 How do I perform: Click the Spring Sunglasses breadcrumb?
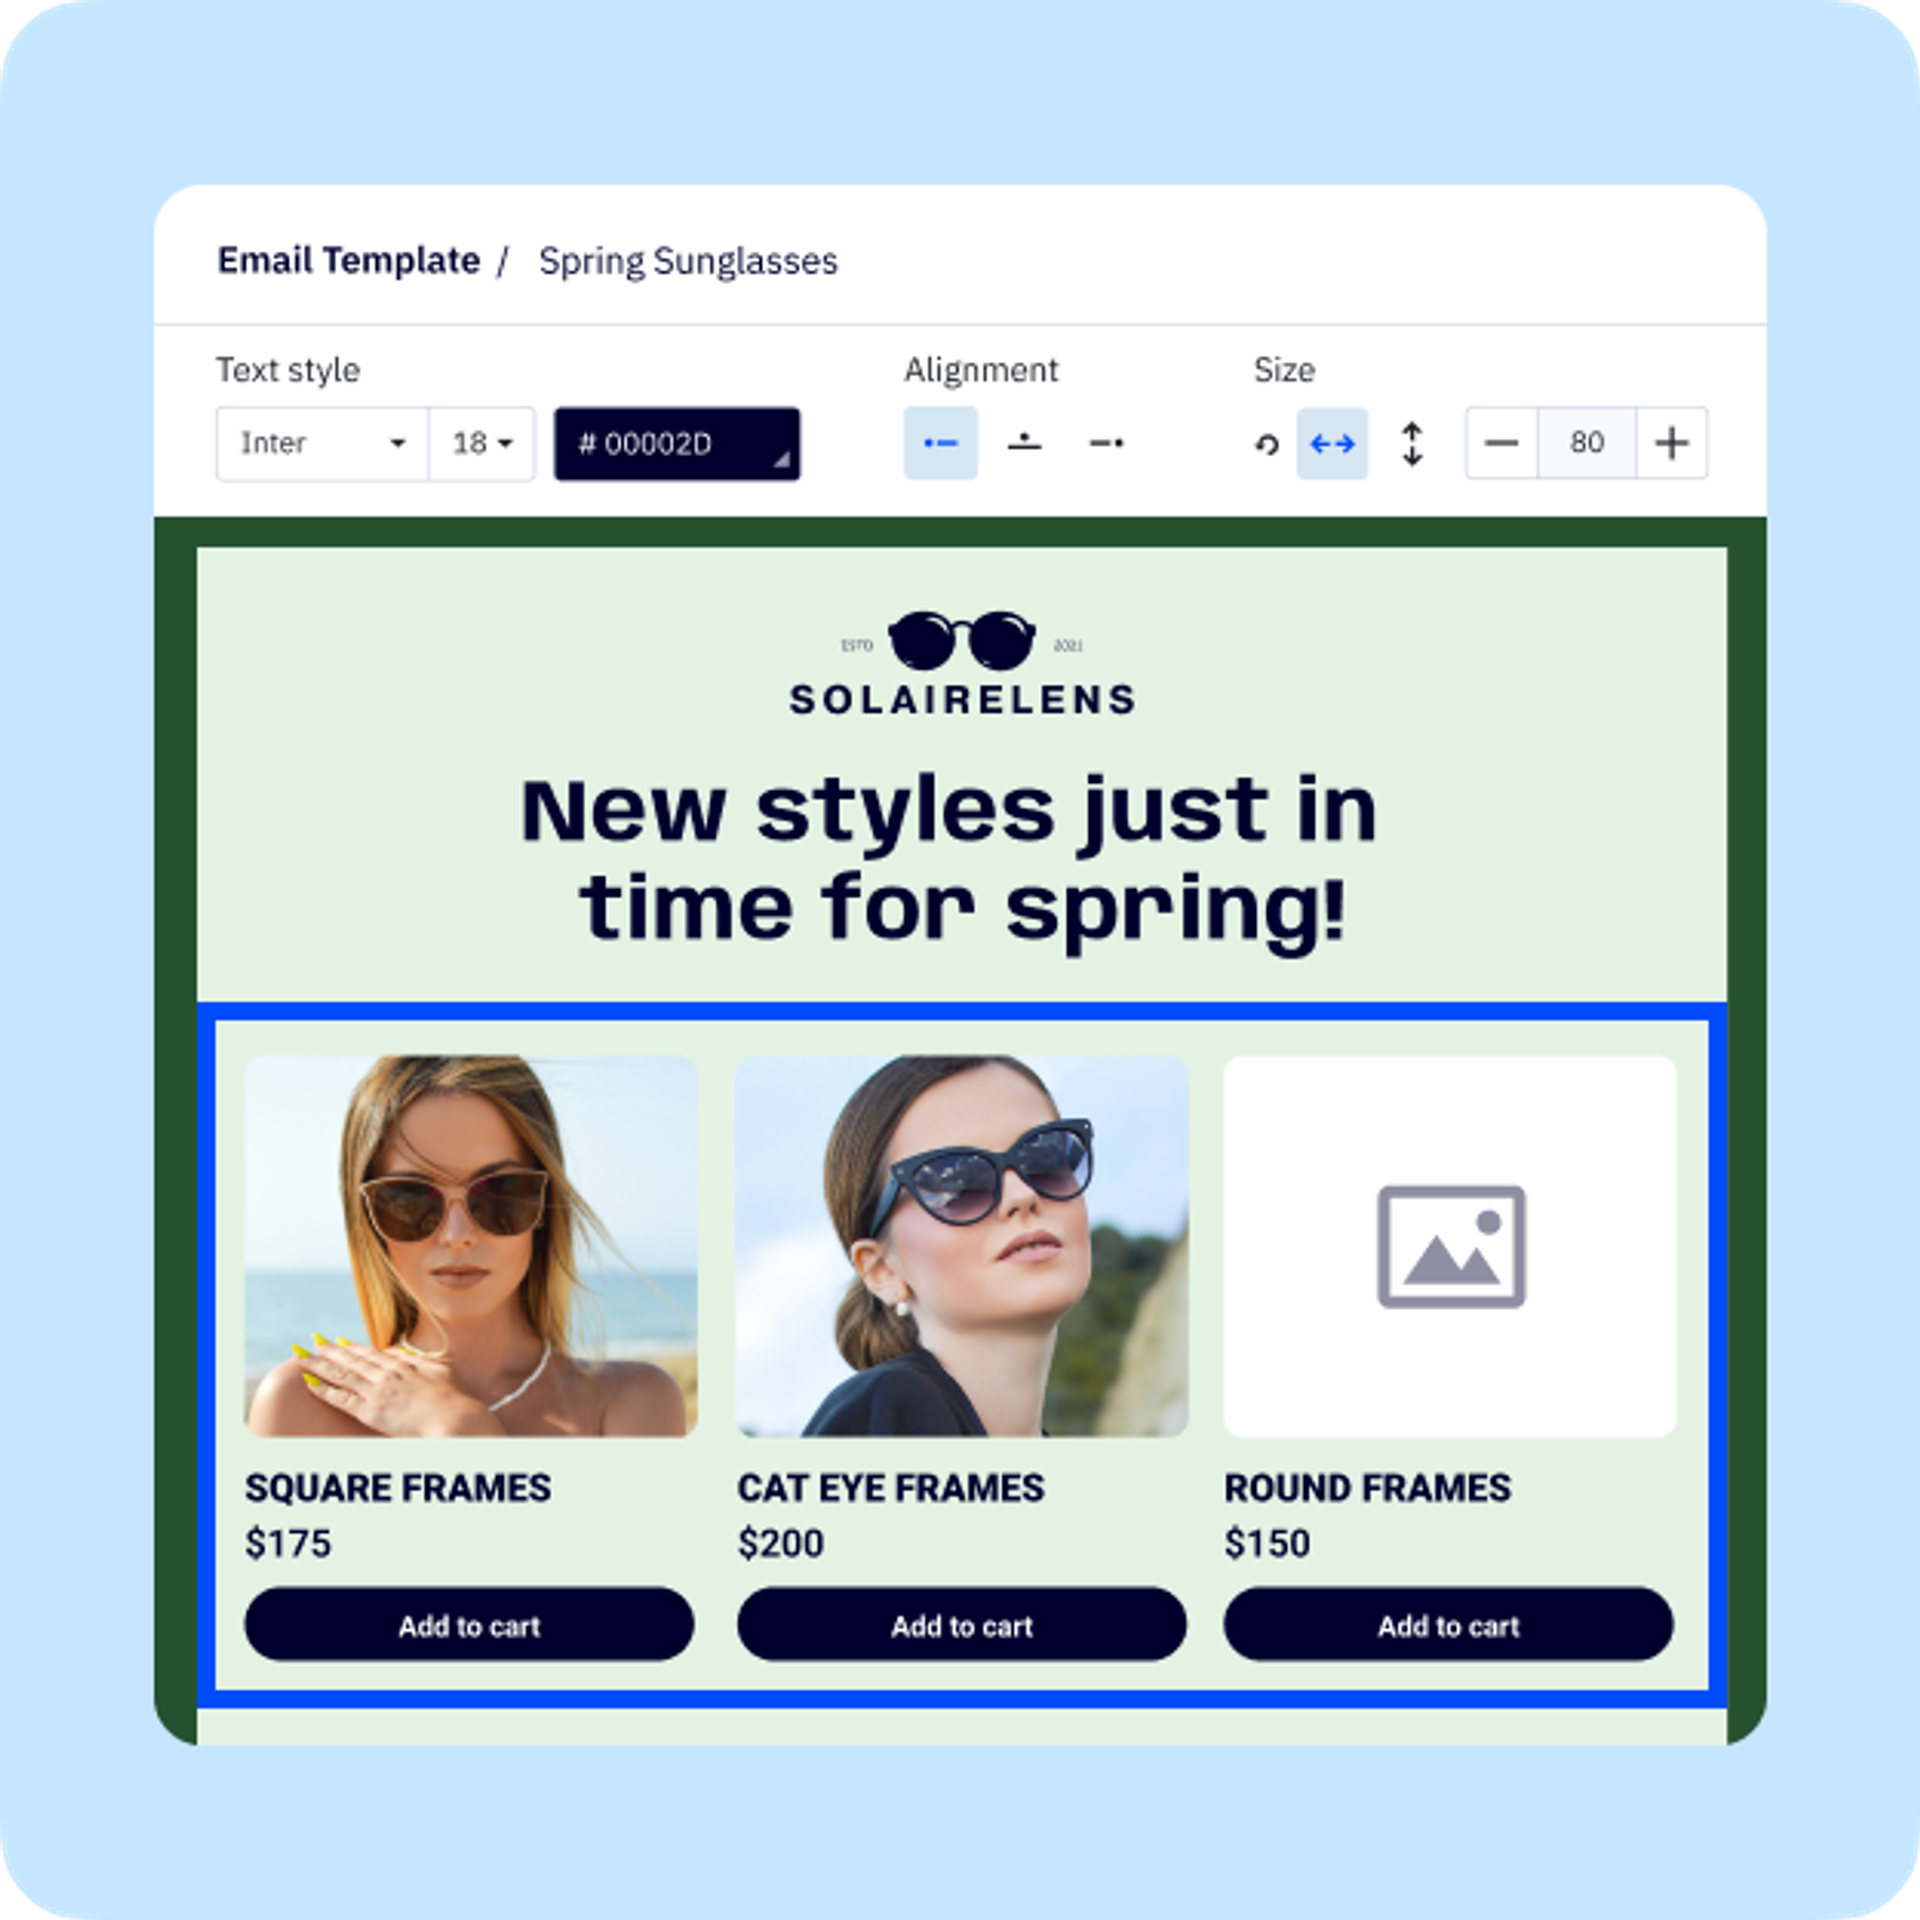click(688, 262)
